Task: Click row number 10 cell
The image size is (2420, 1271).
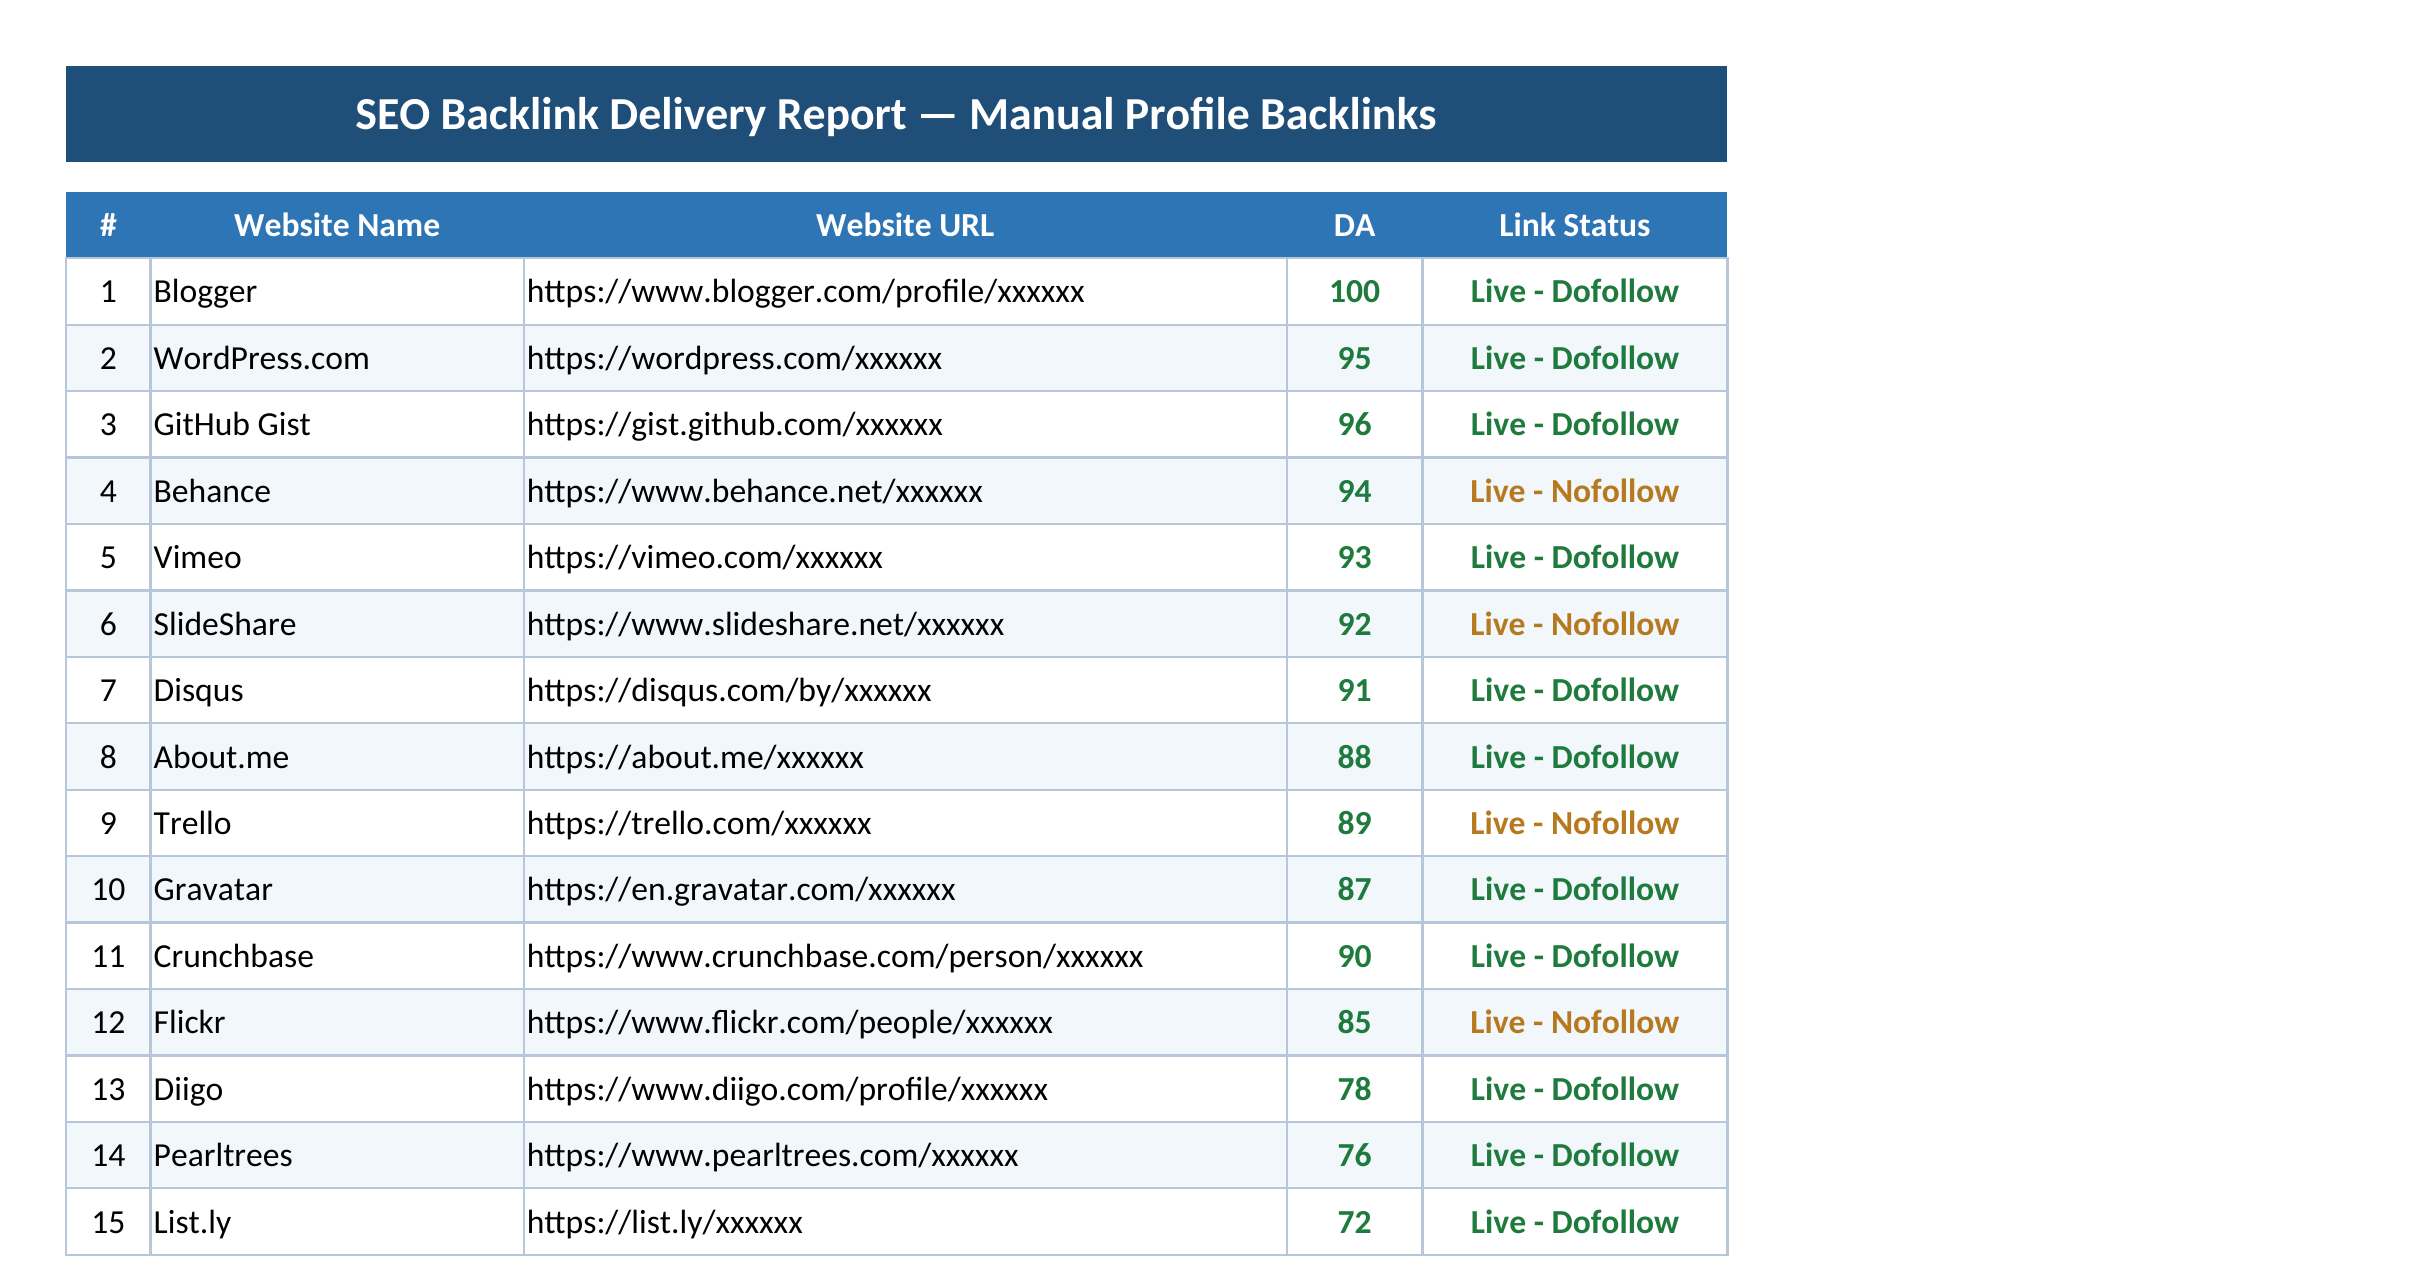Action: [x=108, y=889]
